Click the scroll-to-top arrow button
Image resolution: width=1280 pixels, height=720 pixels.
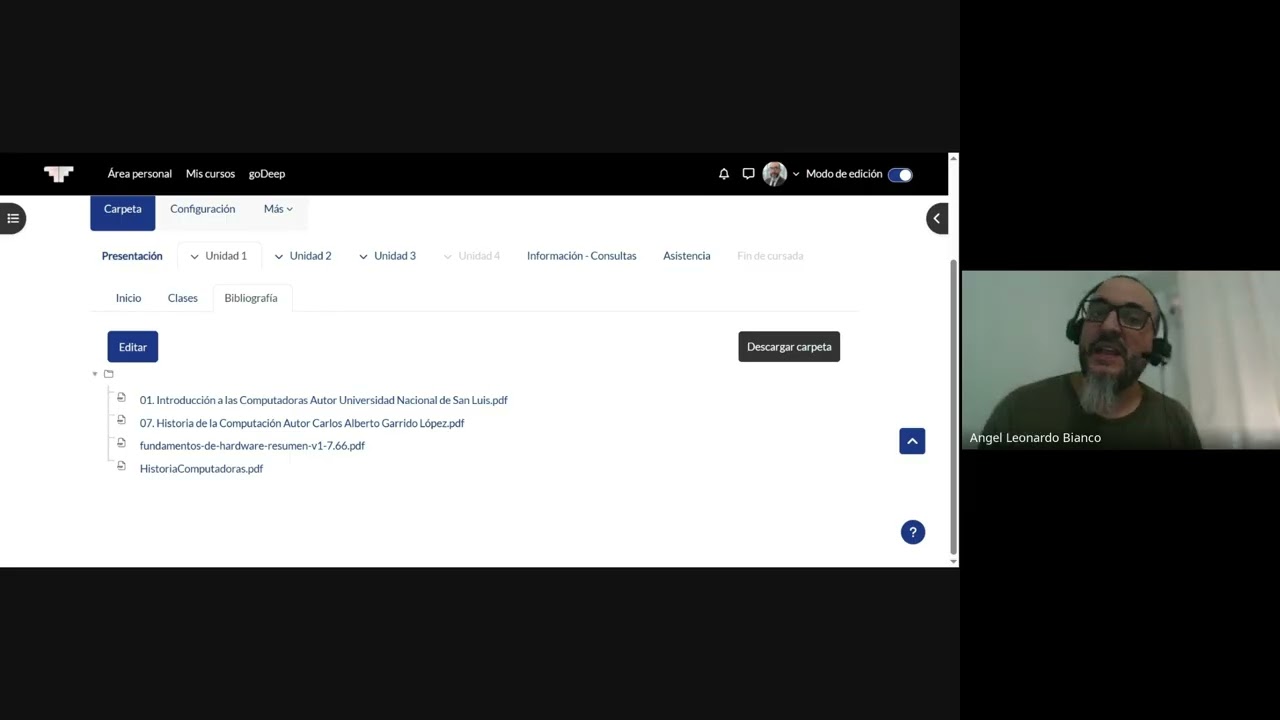point(912,441)
